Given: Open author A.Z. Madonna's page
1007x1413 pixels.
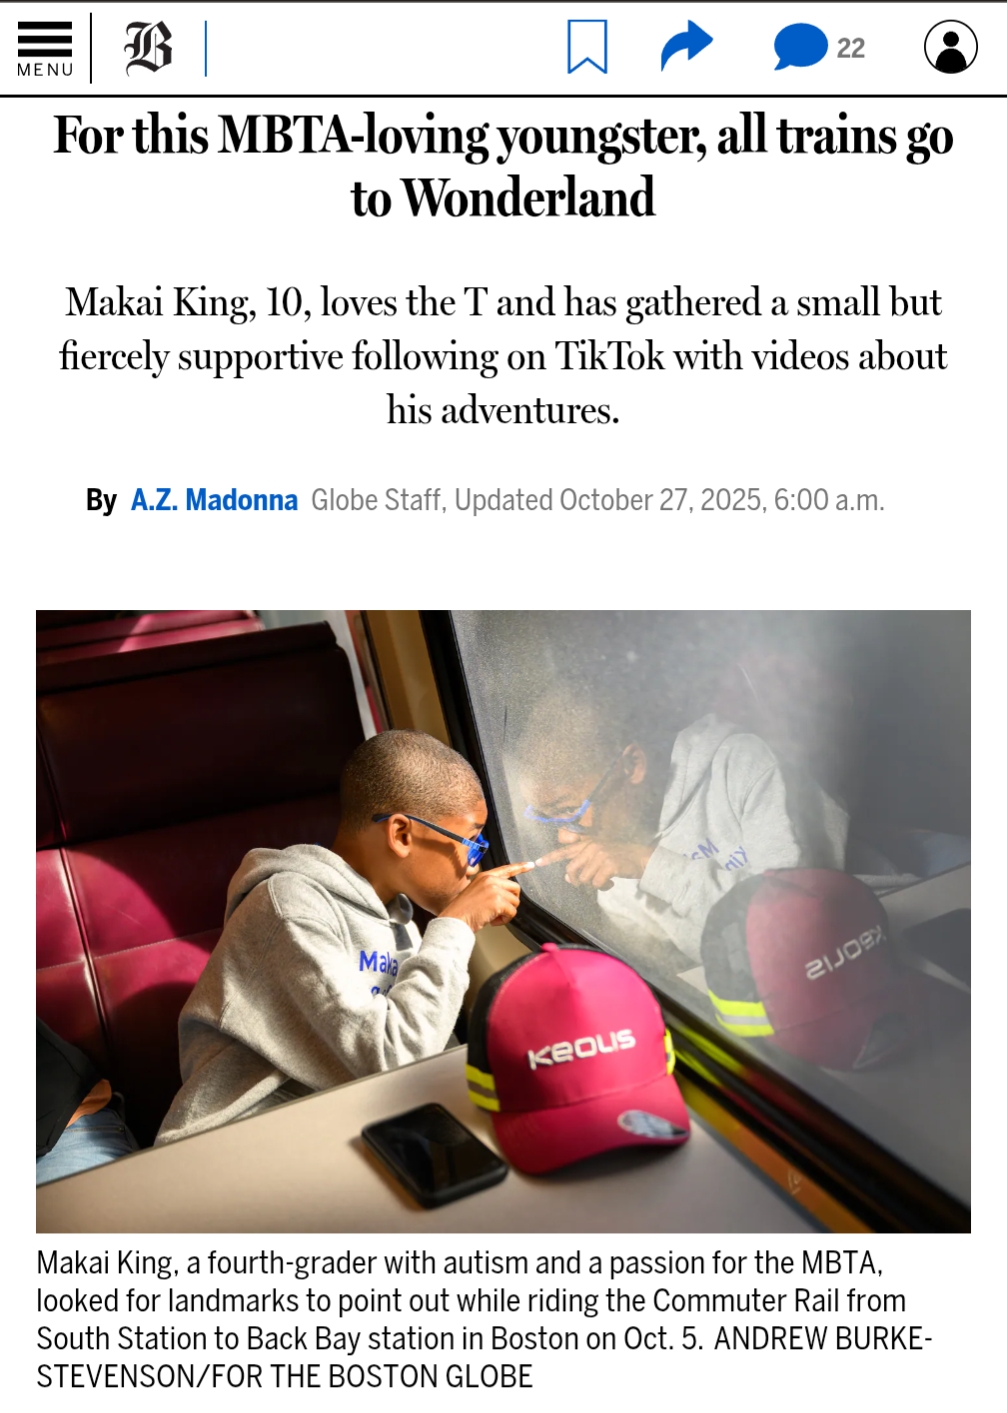Looking at the screenshot, I should tap(214, 499).
